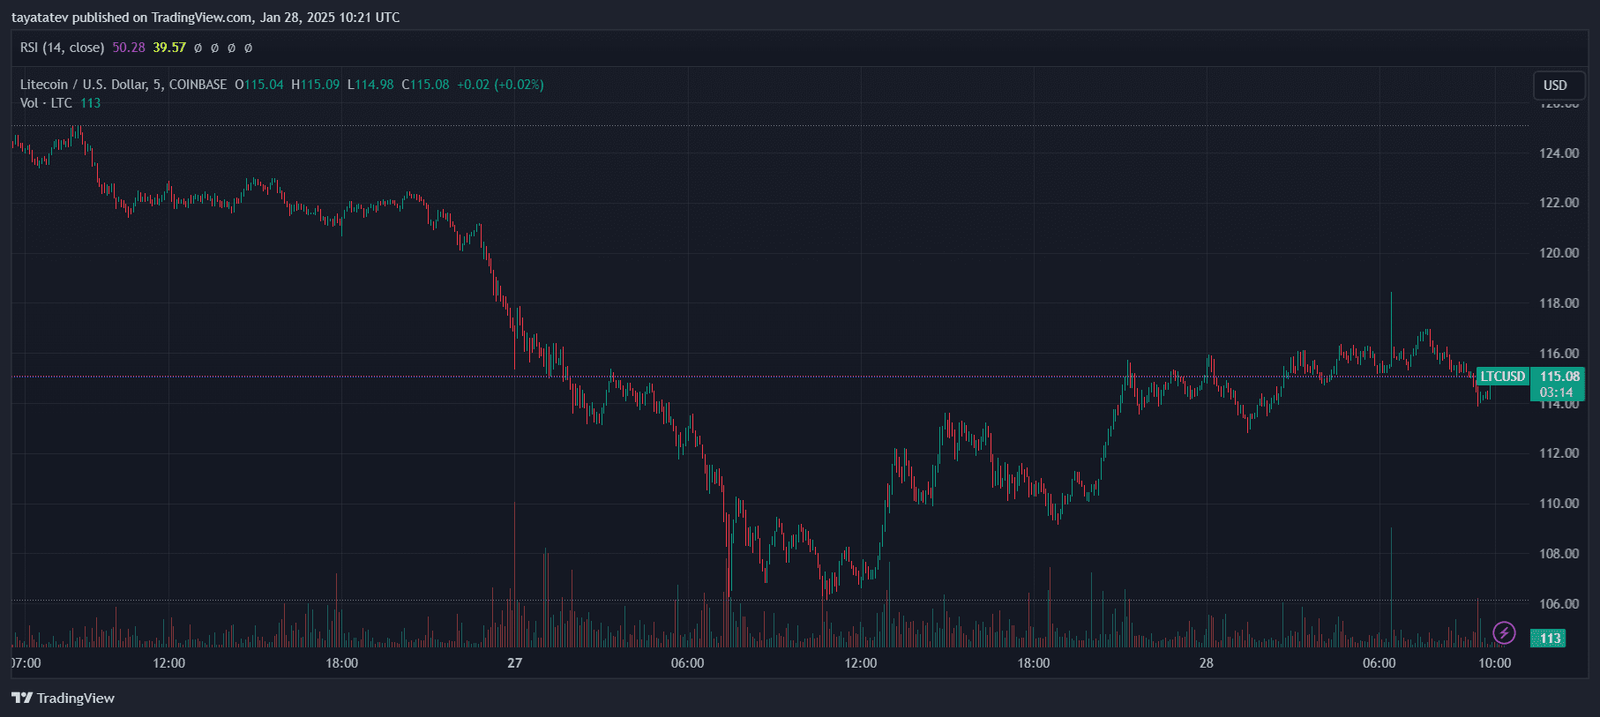Click the 07:00 time axis label
1600x717 pixels.
[26, 663]
